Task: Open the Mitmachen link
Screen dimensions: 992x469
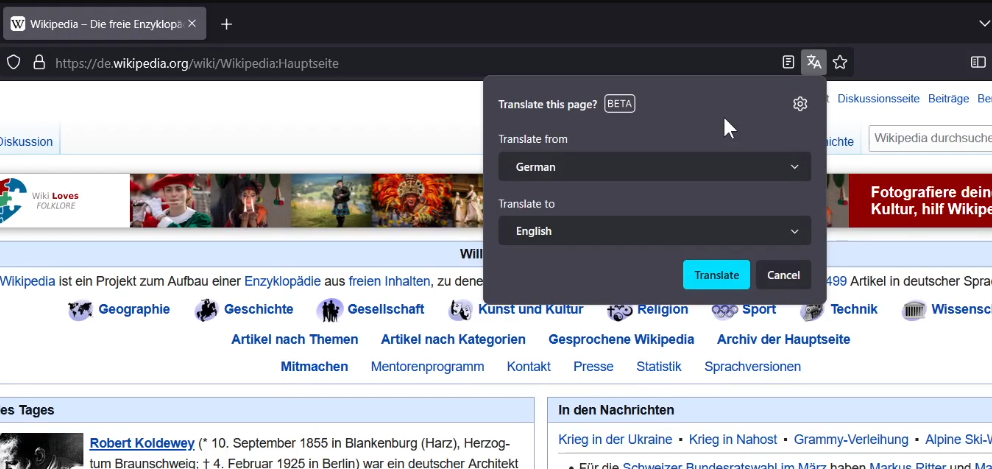Action: [314, 366]
